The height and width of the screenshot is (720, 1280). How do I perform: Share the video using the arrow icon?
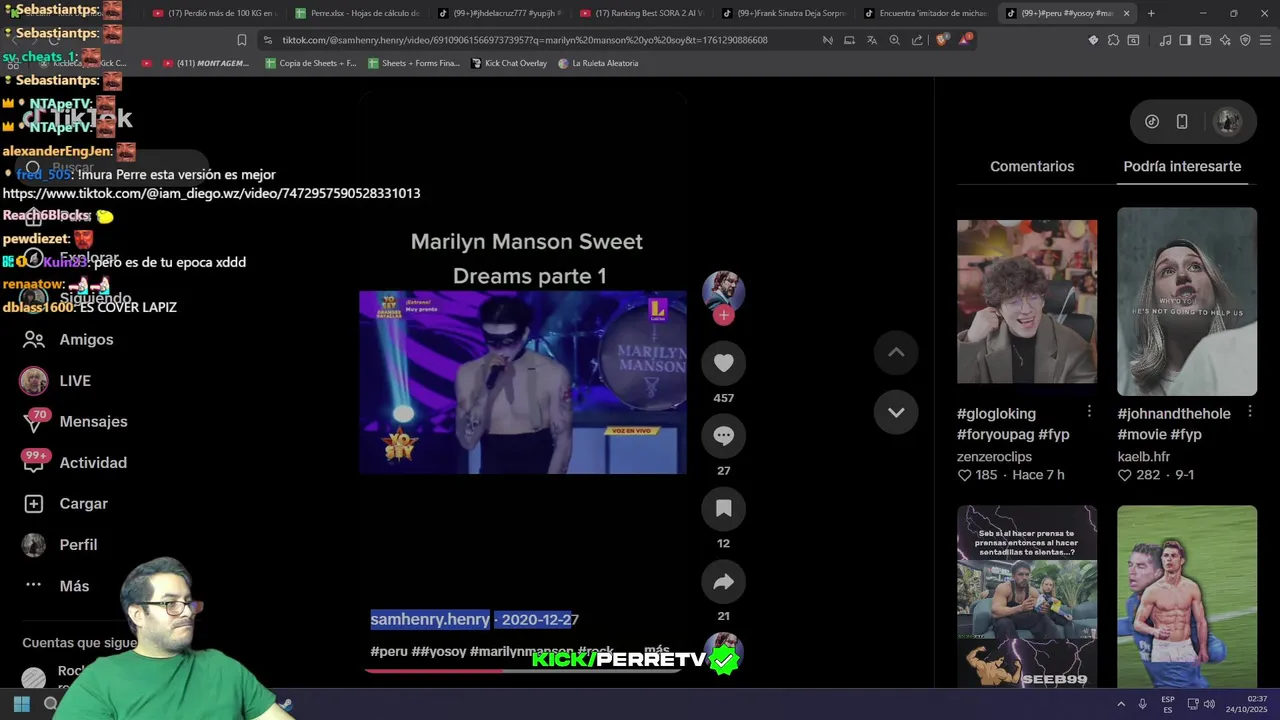[x=723, y=582]
